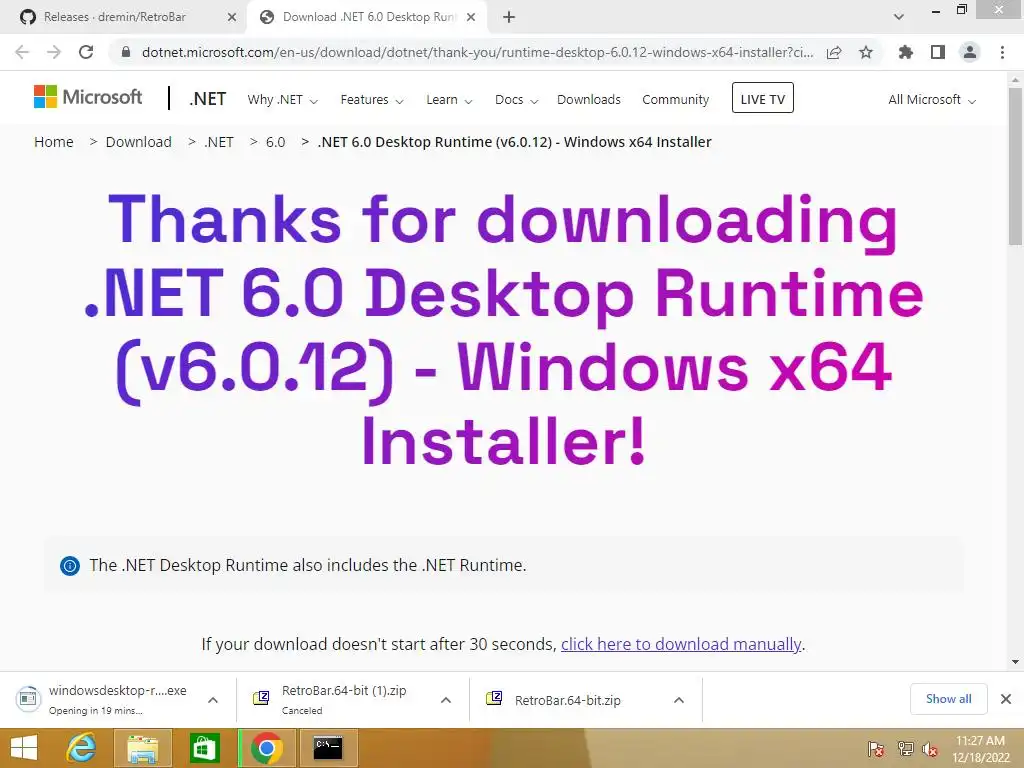
Task: Expand the Why .NET menu
Action: pos(282,100)
